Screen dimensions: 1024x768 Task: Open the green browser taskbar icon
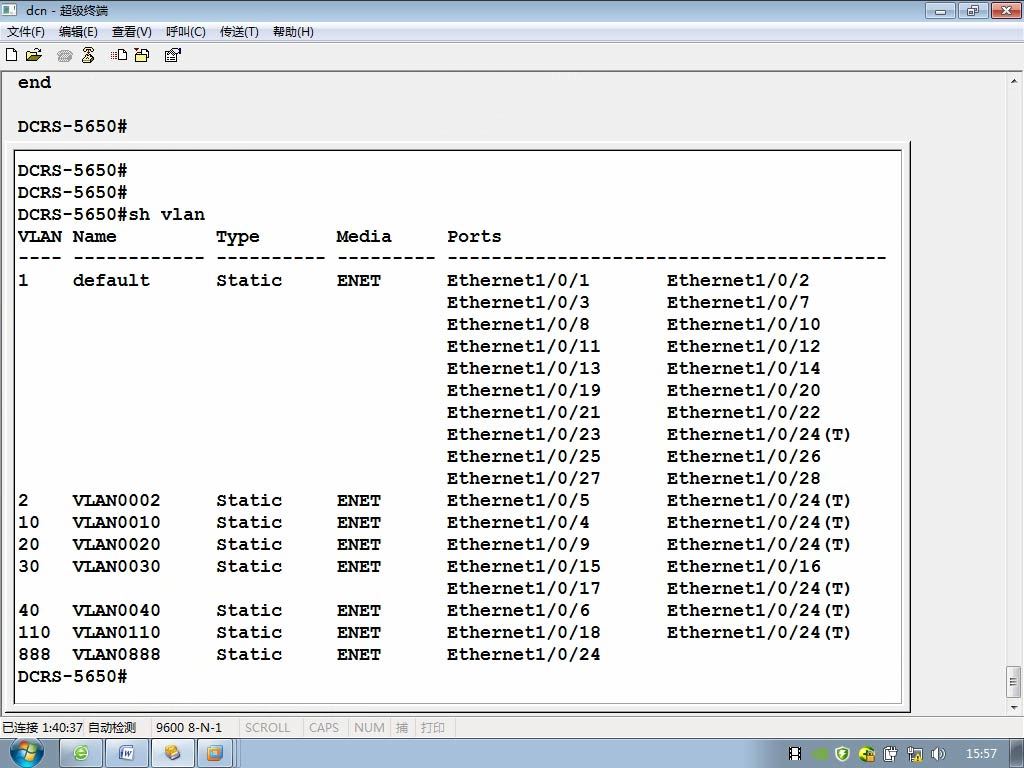(81, 754)
